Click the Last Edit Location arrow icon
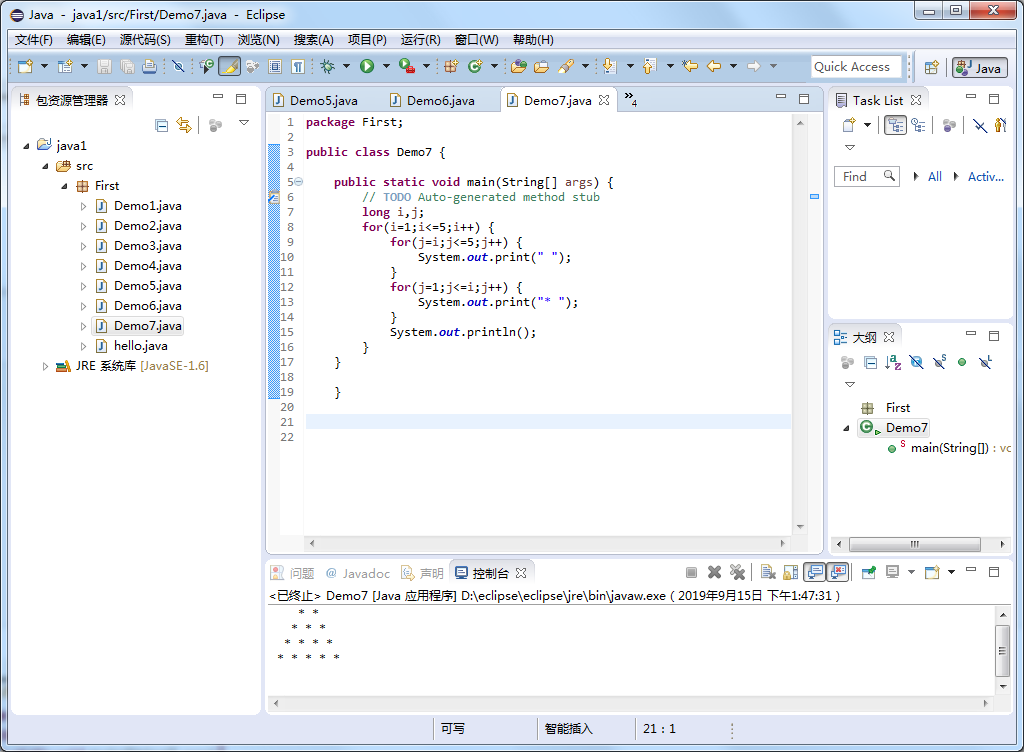The width and height of the screenshot is (1024, 752). click(x=690, y=66)
